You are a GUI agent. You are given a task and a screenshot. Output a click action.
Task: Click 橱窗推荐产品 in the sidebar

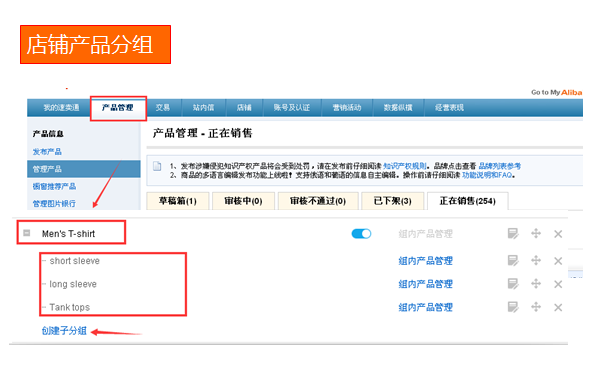[x=54, y=187]
